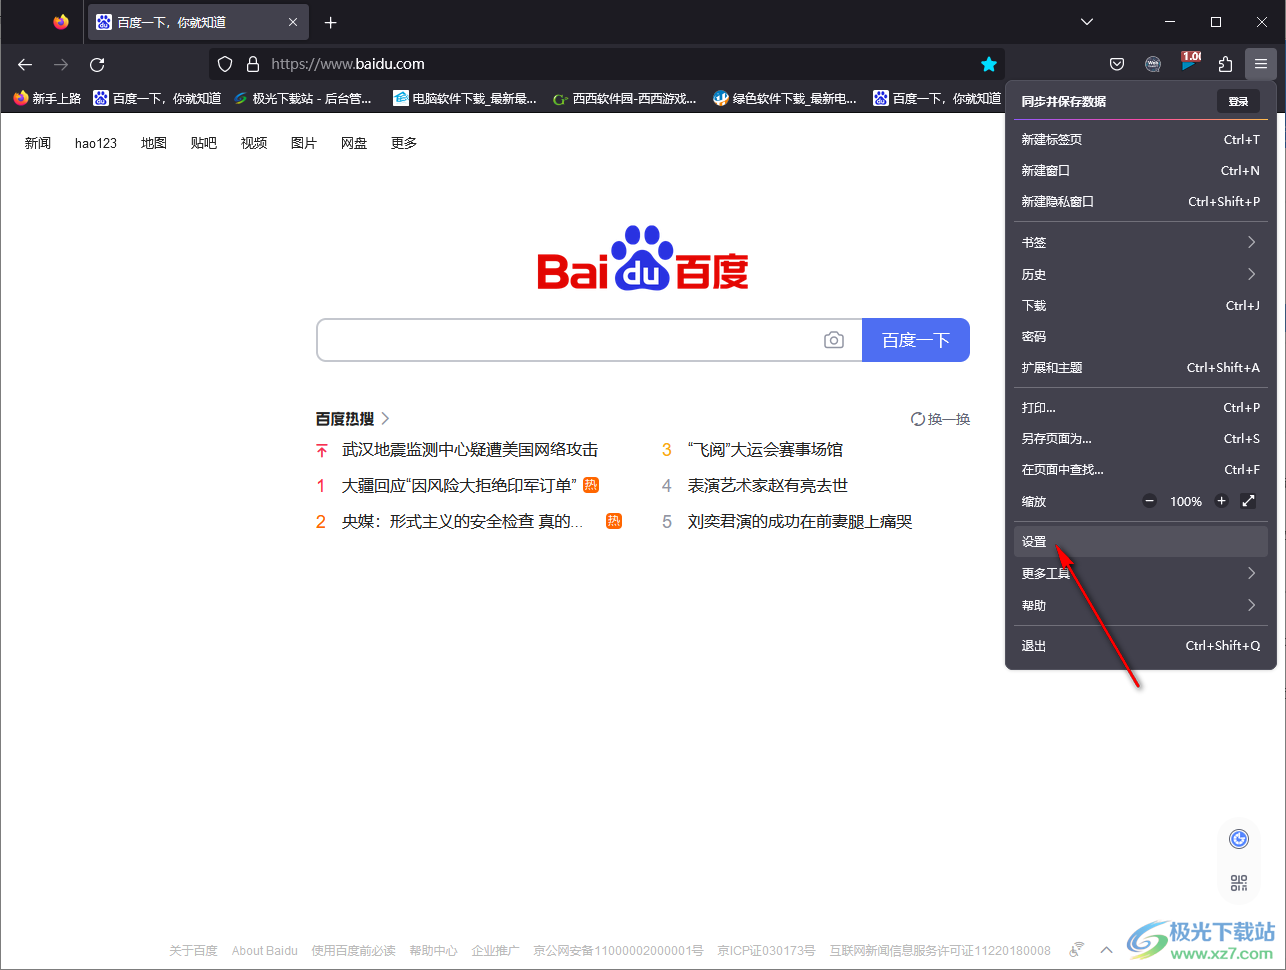Open the 绿色软件下载 bookmark
This screenshot has width=1286, height=970.
click(x=785, y=98)
